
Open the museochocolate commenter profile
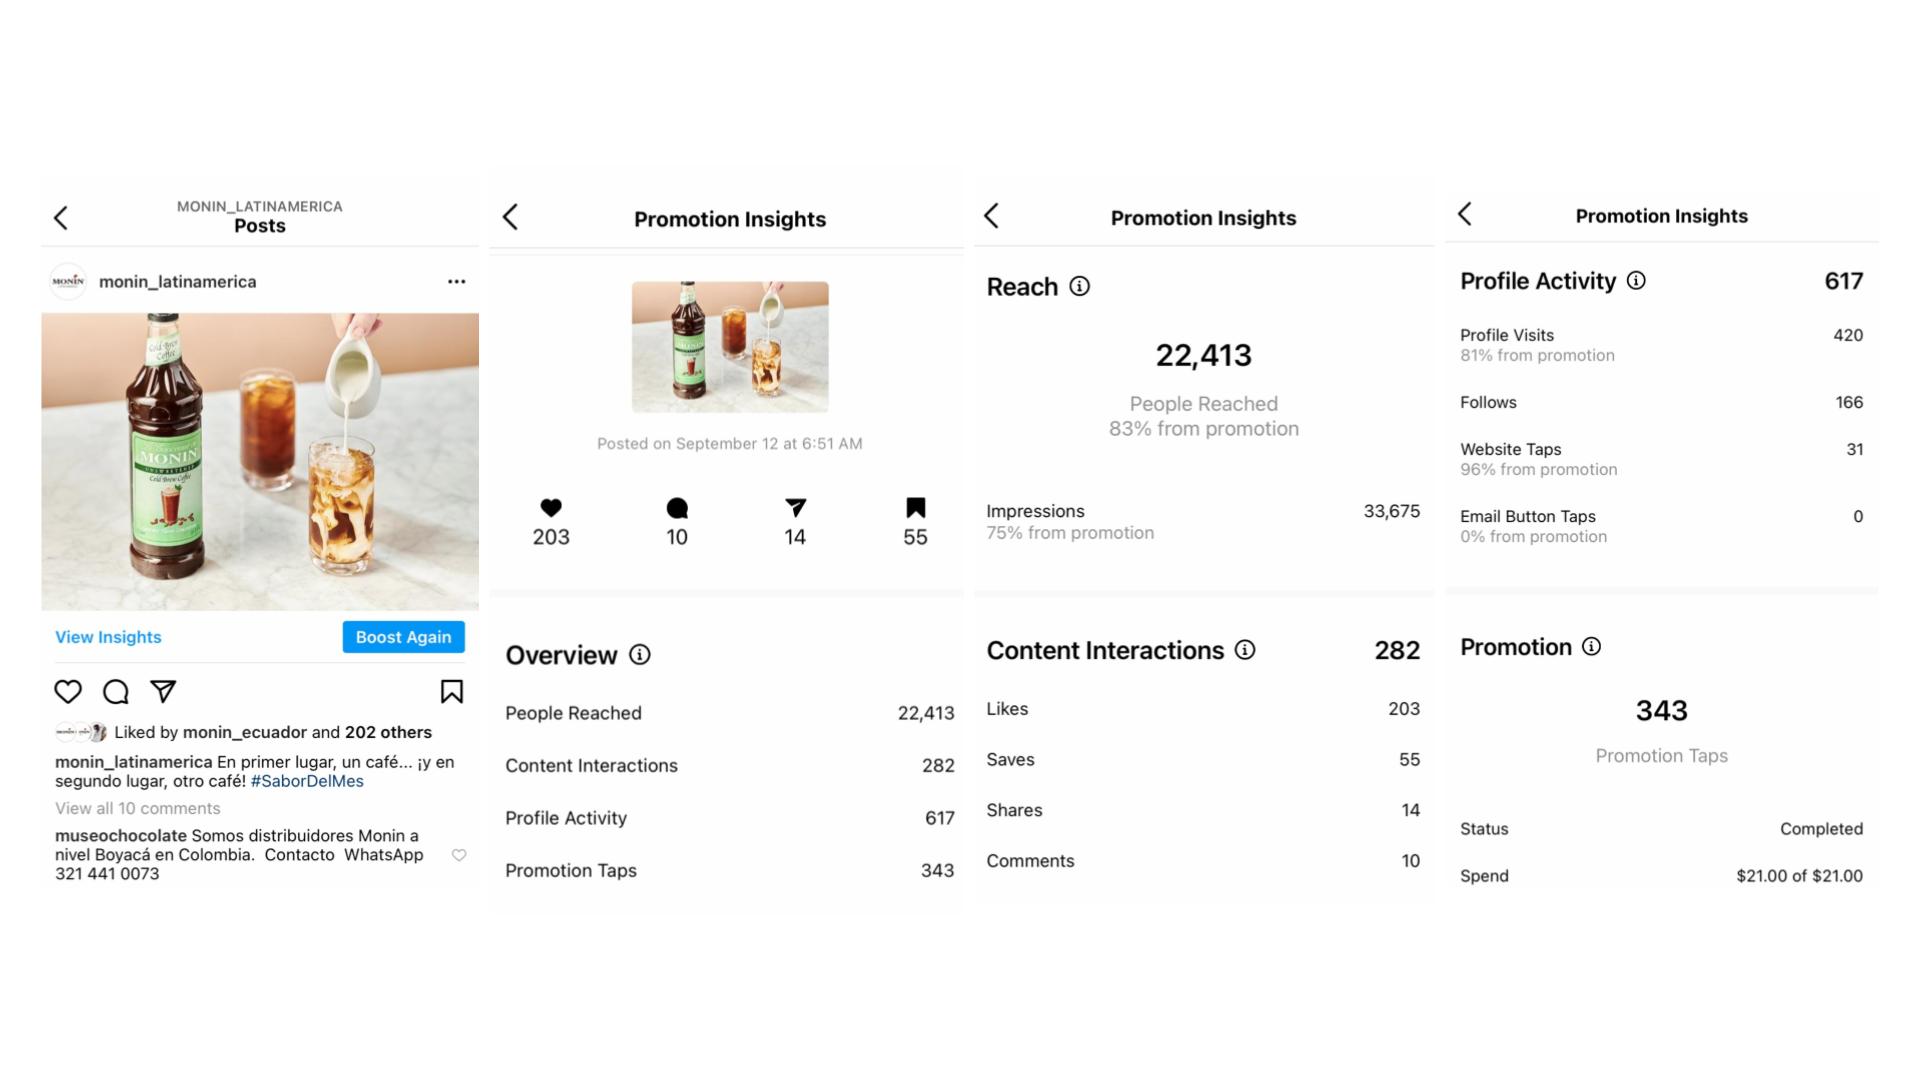tap(120, 836)
